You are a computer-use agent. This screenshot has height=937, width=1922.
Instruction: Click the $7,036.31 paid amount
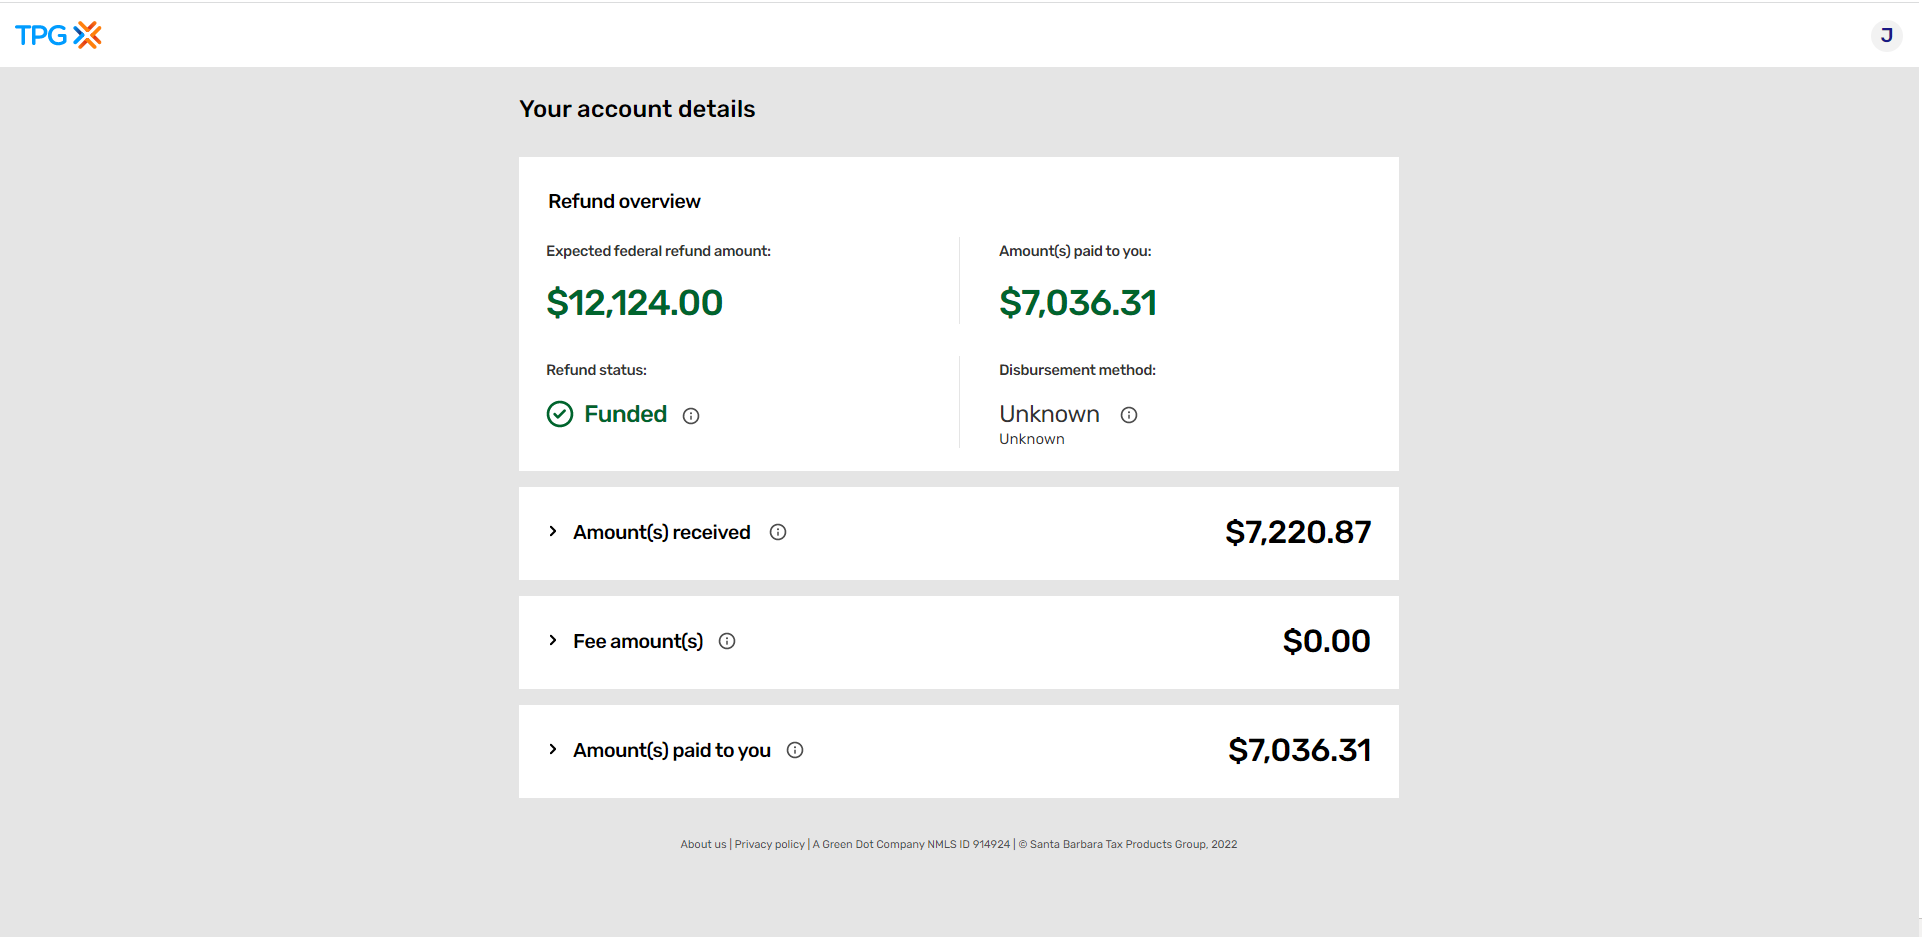pos(1078,302)
